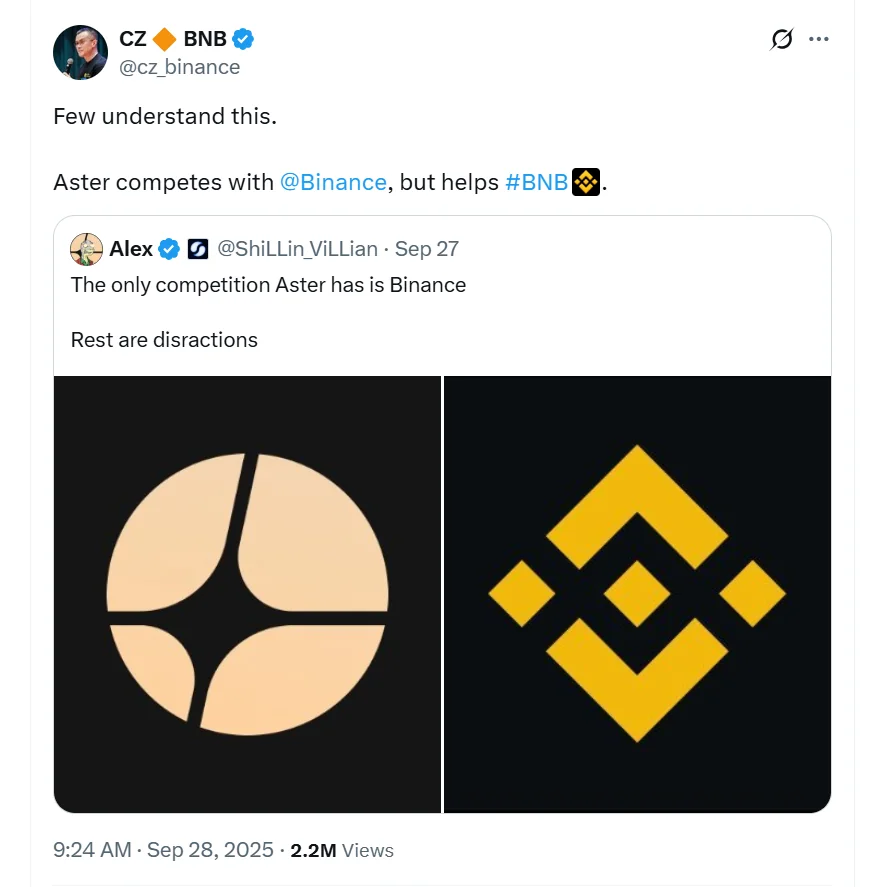Click Alex's blue verified checkmark
The image size is (884, 887).
pyautogui.click(x=170, y=249)
